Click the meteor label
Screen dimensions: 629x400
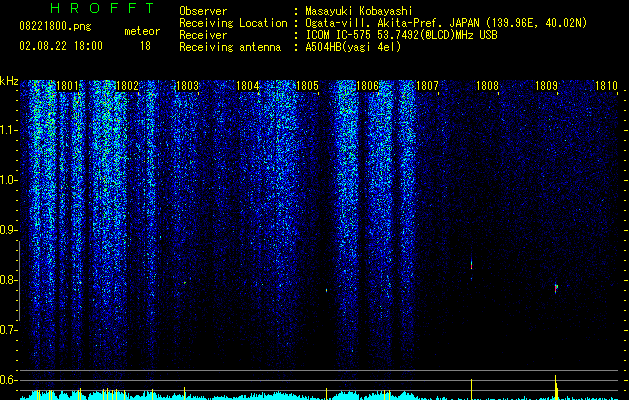[142, 31]
